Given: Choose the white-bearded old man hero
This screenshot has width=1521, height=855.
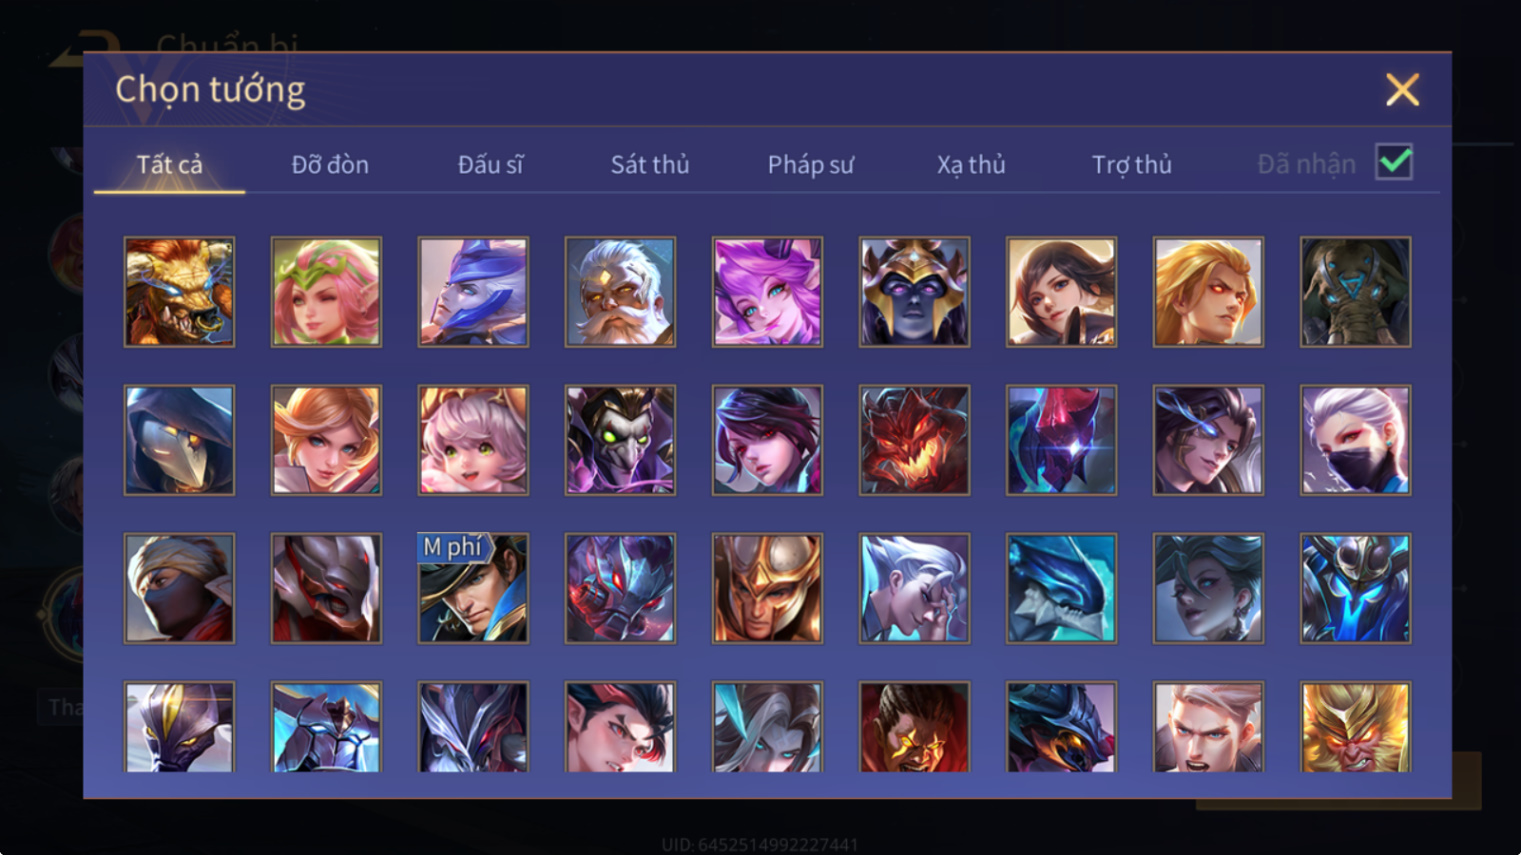Looking at the screenshot, I should pyautogui.click(x=620, y=292).
